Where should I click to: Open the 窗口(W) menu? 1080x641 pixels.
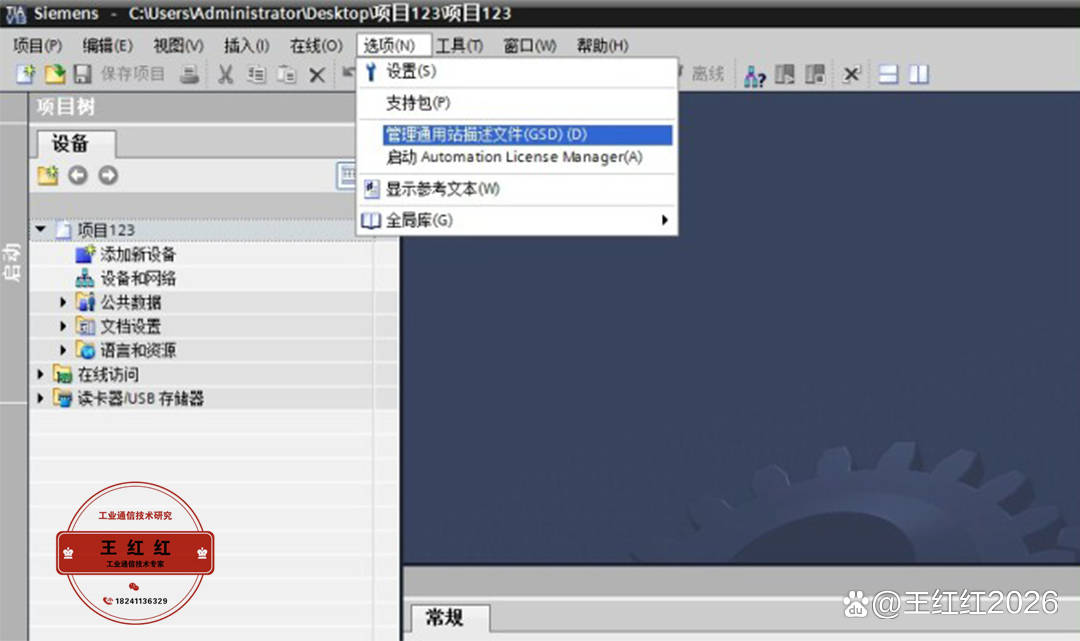point(530,45)
